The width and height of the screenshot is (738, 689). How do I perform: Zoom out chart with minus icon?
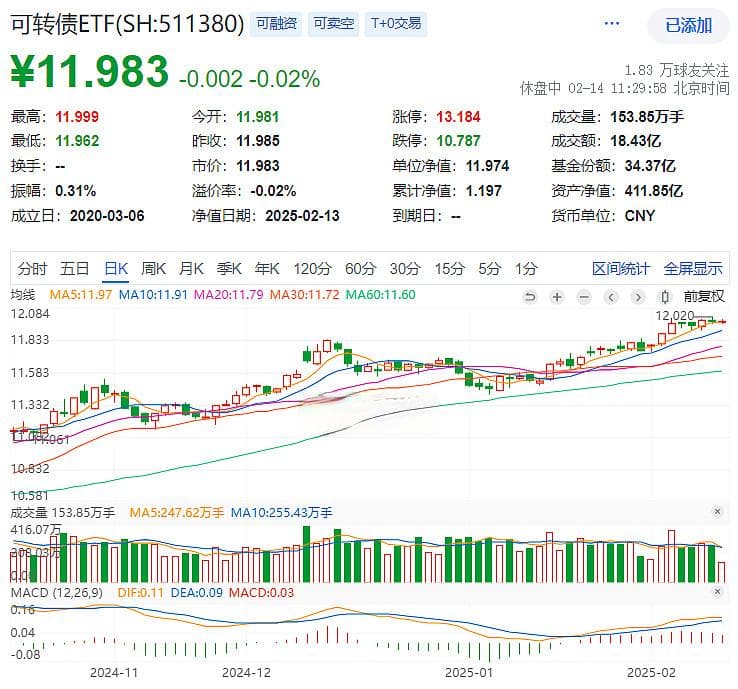point(584,297)
